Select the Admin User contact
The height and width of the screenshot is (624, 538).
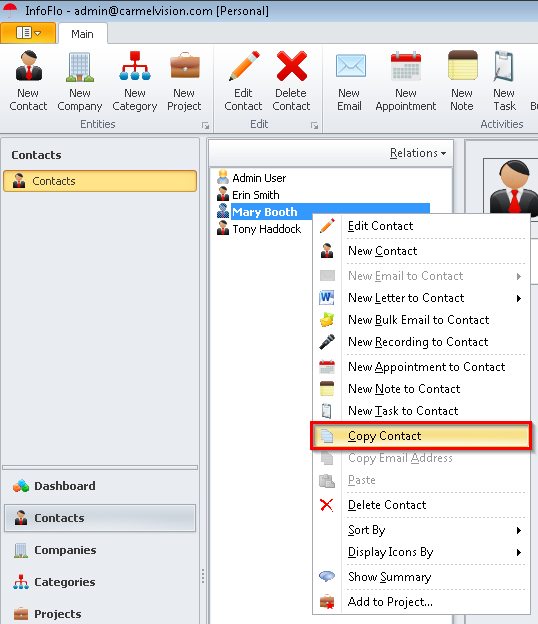click(259, 178)
